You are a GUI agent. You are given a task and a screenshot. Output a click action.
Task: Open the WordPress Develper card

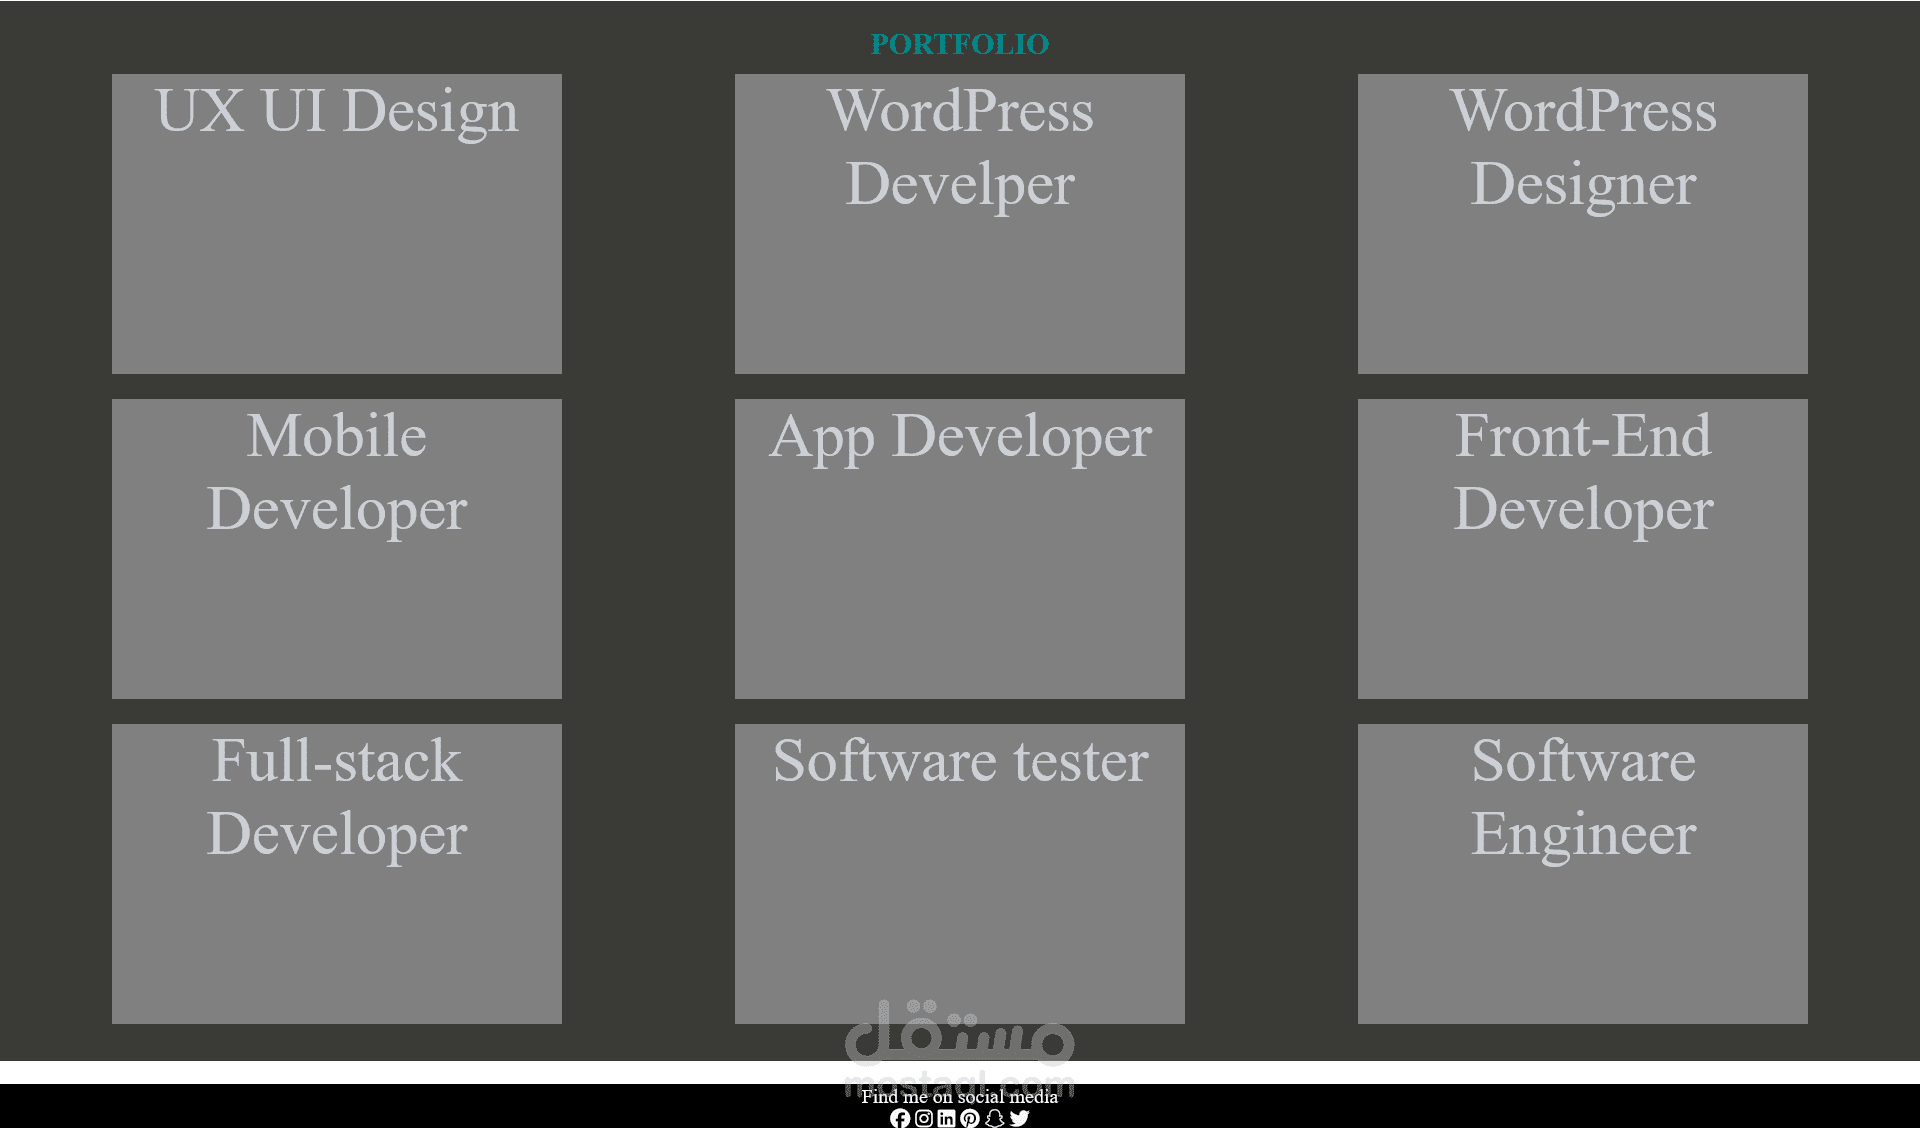pos(959,290)
